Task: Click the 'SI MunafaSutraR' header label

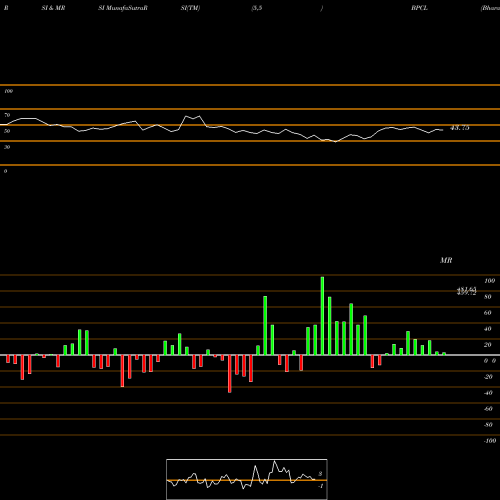Action: pos(123,8)
